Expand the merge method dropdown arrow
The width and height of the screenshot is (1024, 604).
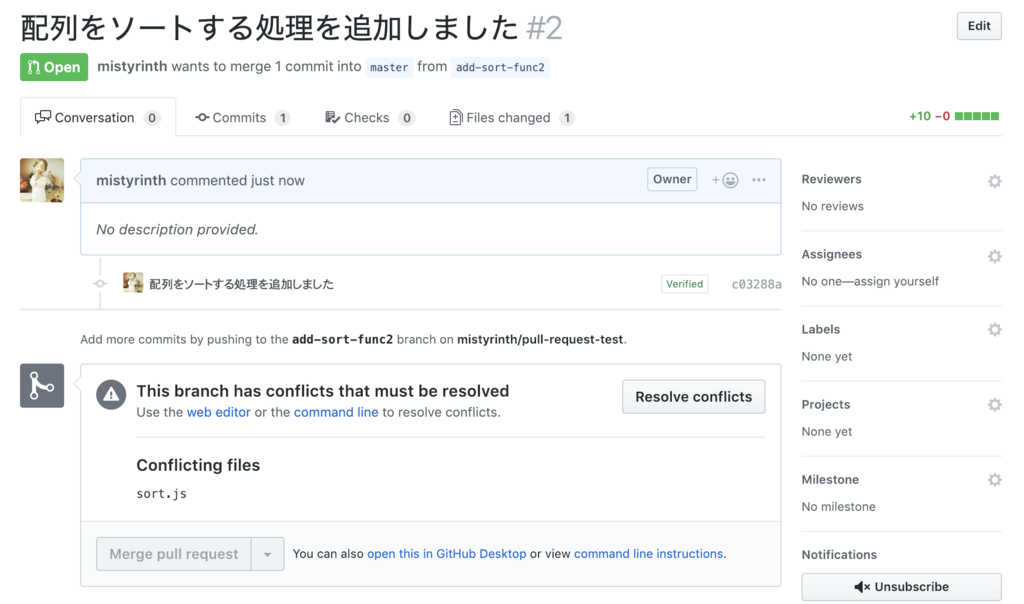[268, 554]
